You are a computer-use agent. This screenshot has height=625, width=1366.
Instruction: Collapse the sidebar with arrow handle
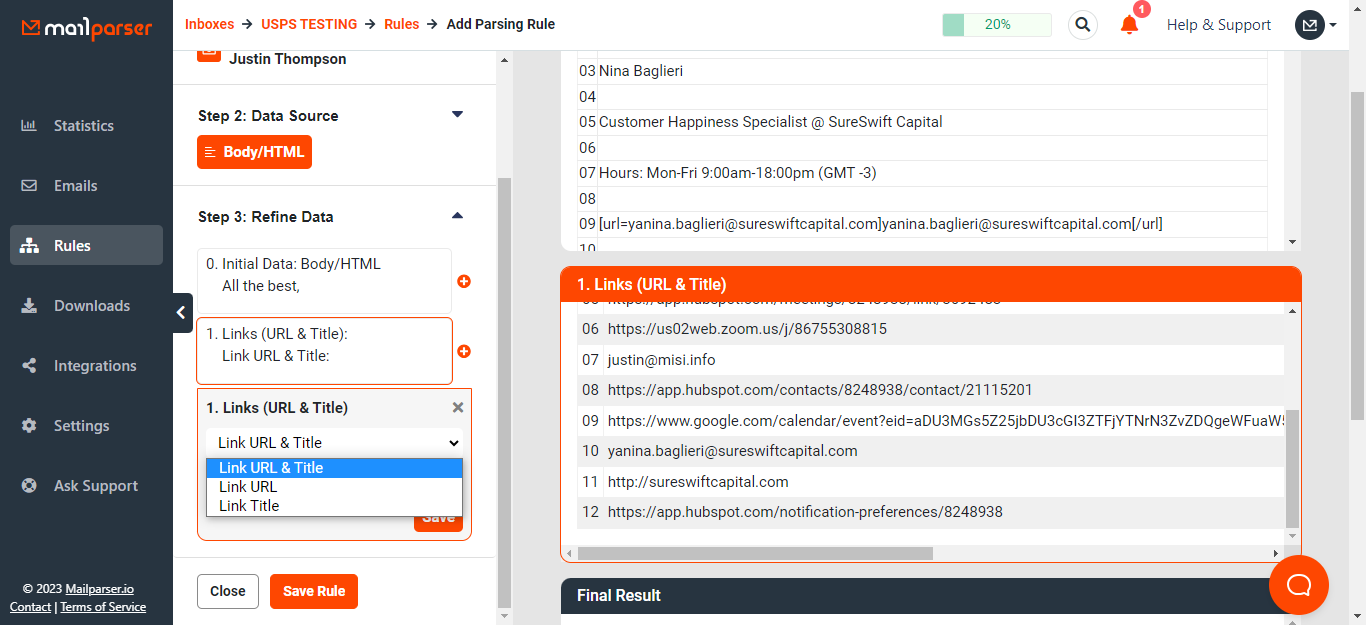point(181,313)
